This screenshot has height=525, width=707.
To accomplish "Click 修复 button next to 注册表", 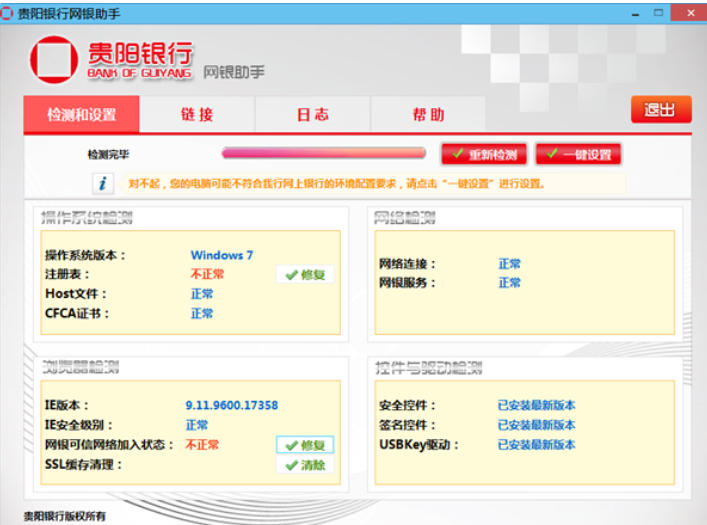I will [x=305, y=275].
